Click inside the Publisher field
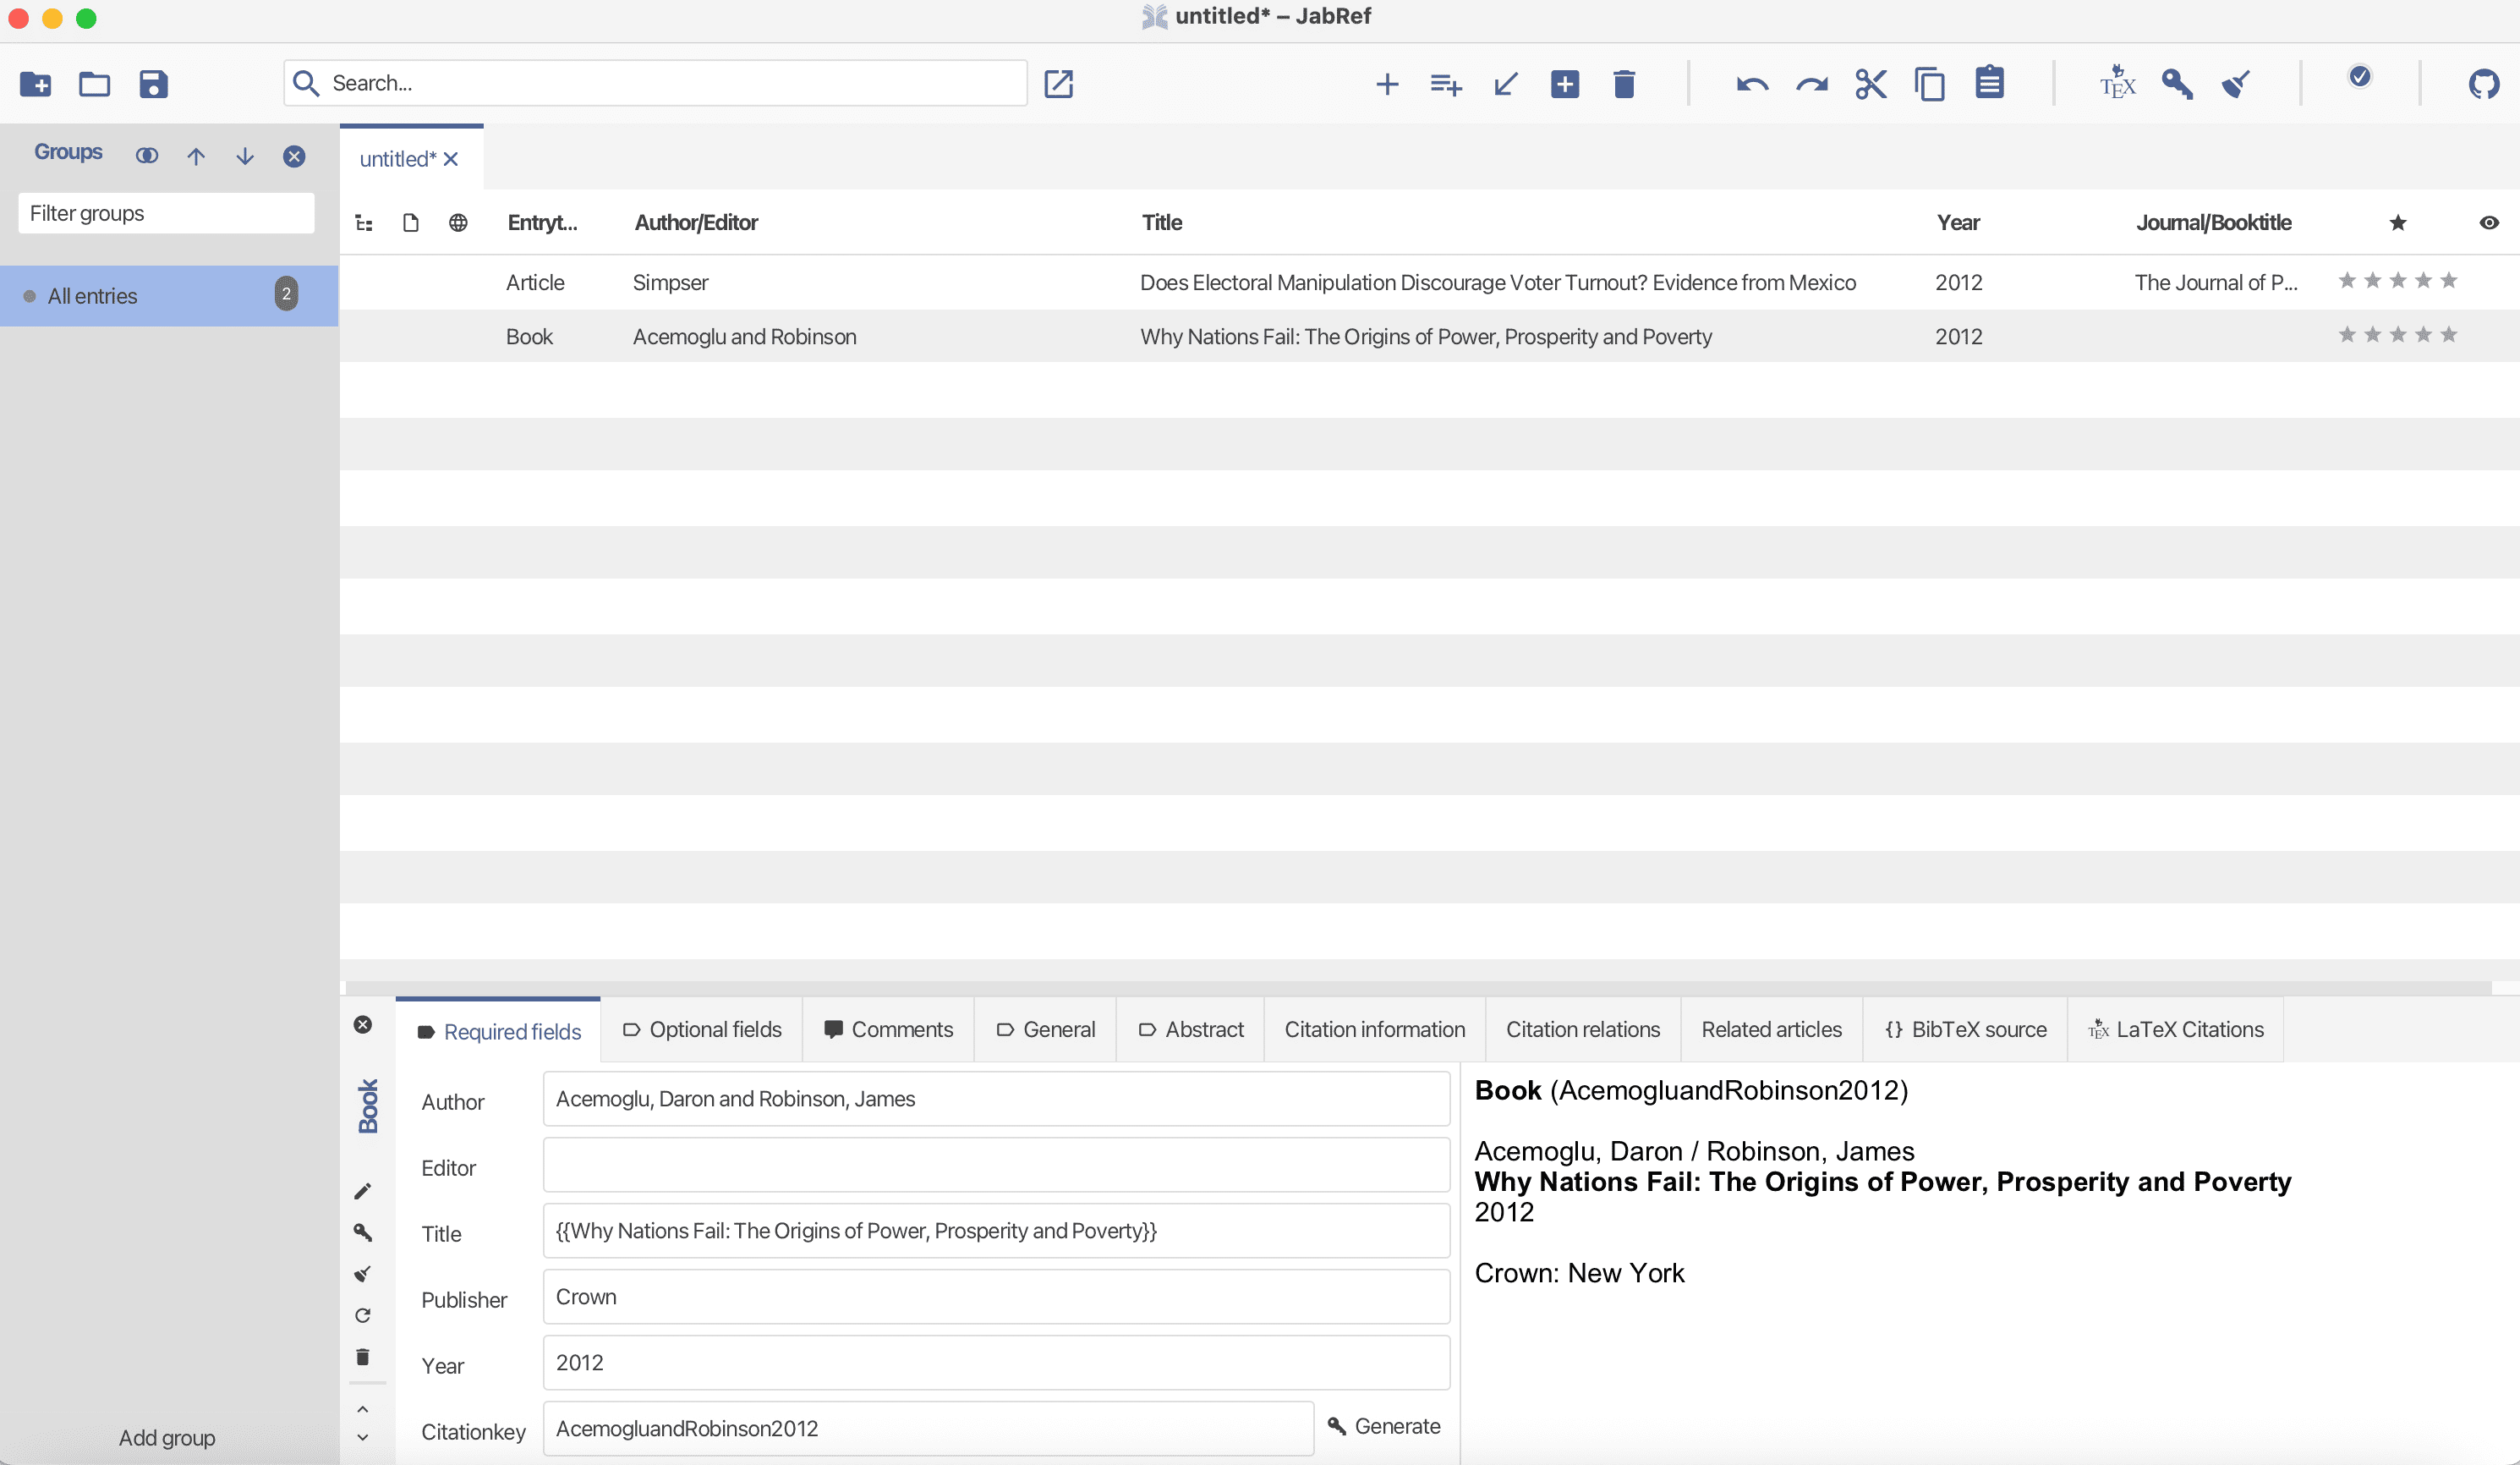 point(995,1297)
